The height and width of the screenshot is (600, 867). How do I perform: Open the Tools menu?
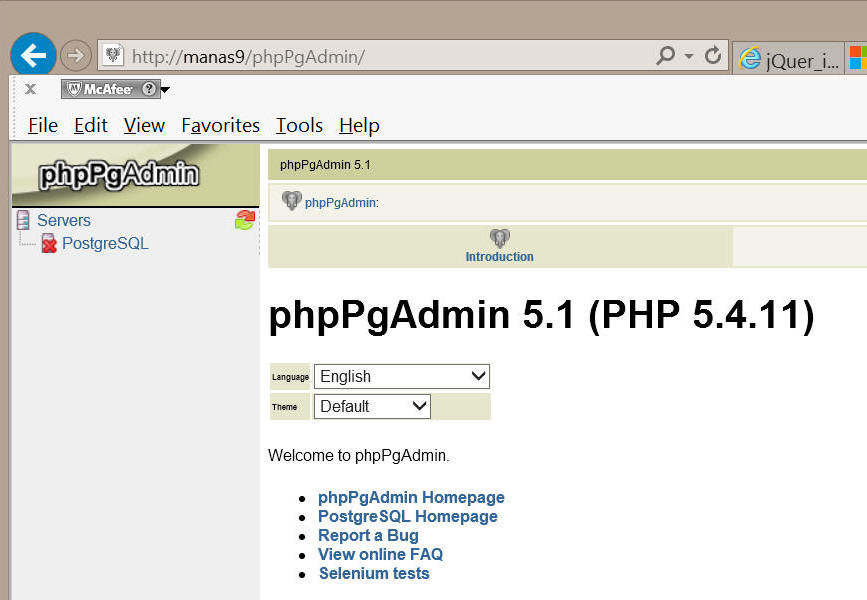click(x=299, y=126)
